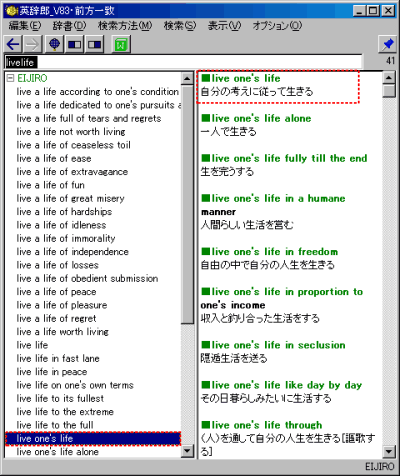Select the right-pane layout icon
The height and width of the screenshot is (476, 400).
coord(95,44)
